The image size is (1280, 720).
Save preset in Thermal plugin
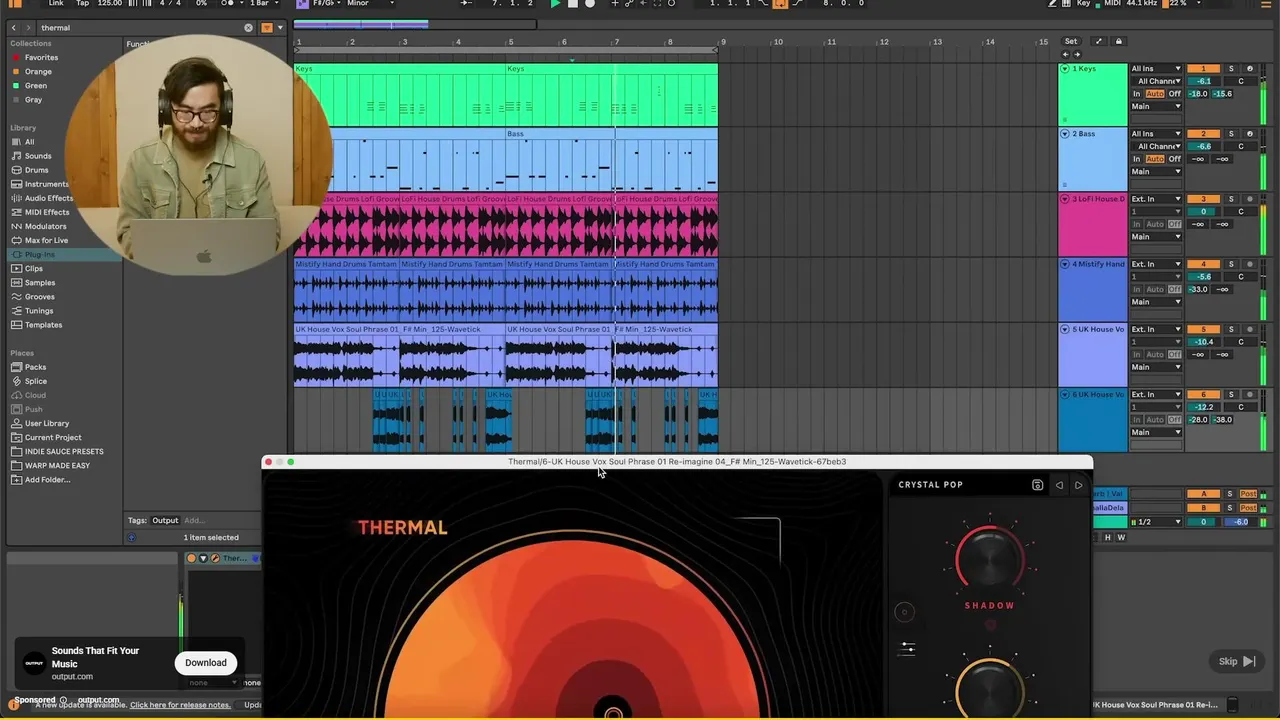(1037, 485)
